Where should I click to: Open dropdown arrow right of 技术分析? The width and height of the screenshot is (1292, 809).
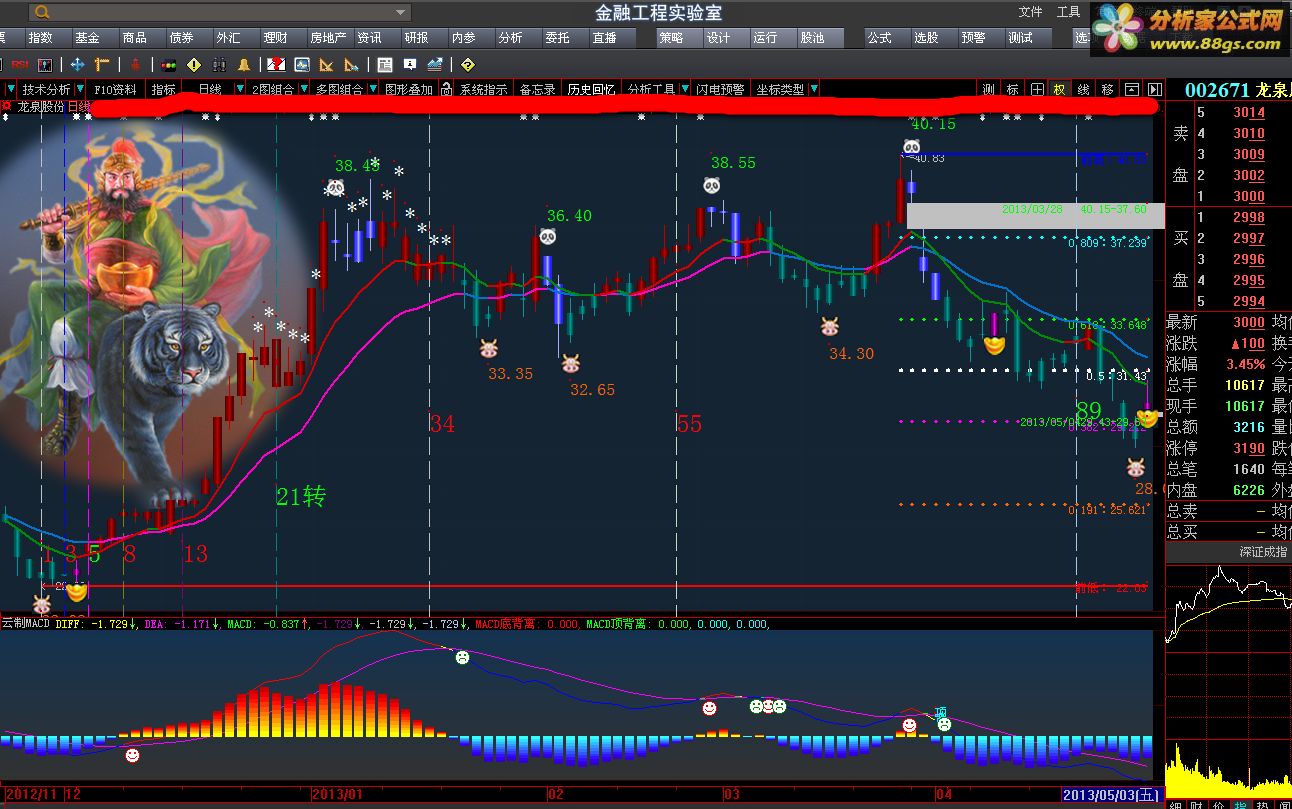pos(80,89)
